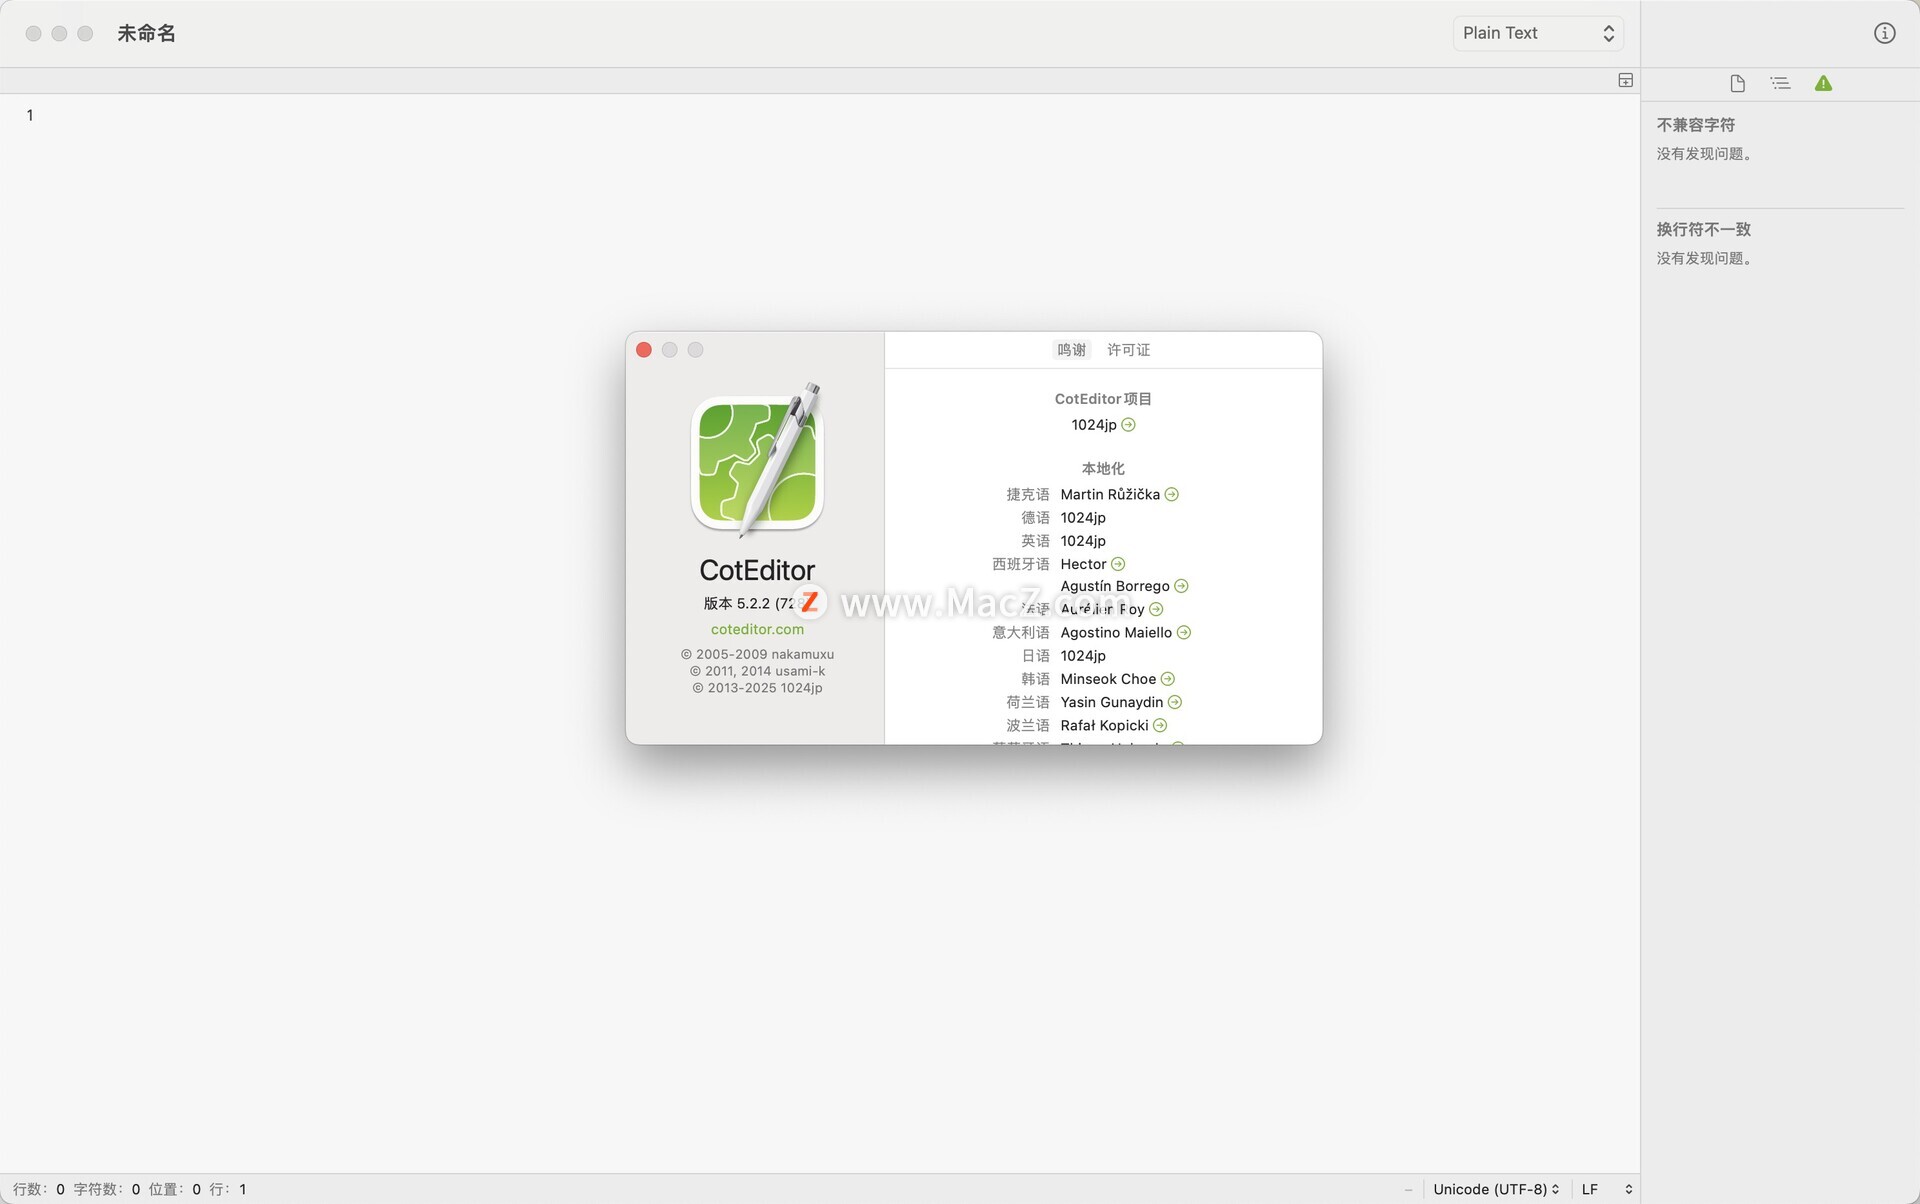Click 位置: 0 in status bar

click(175, 1189)
